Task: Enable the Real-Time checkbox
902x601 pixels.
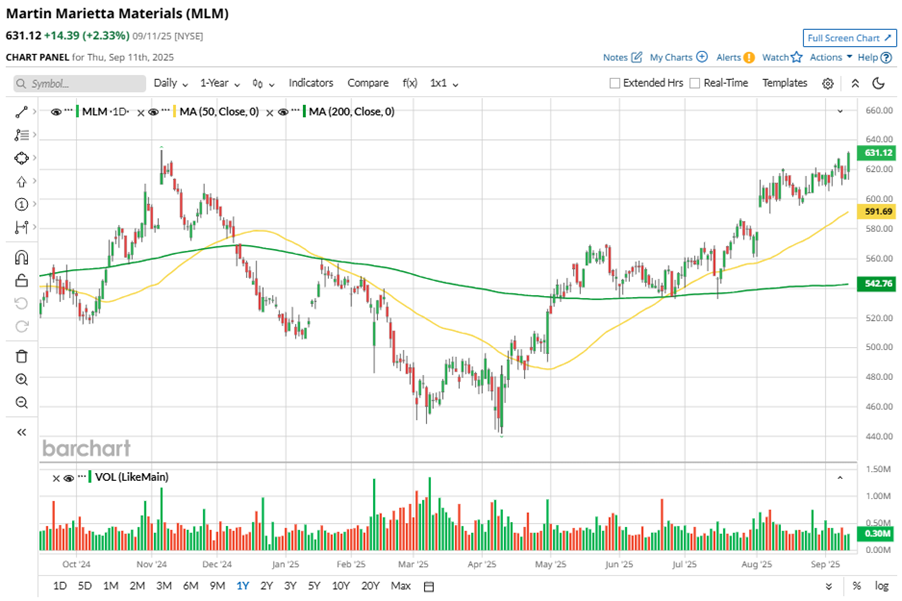Action: (x=695, y=83)
